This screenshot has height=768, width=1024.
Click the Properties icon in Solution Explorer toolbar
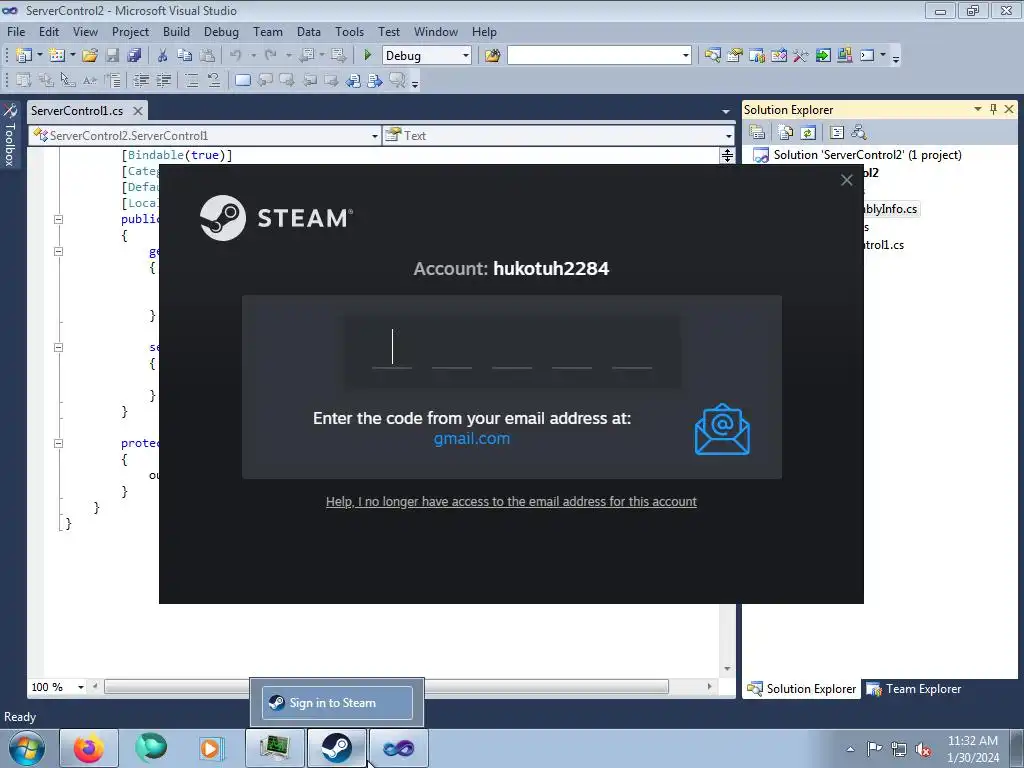click(757, 133)
